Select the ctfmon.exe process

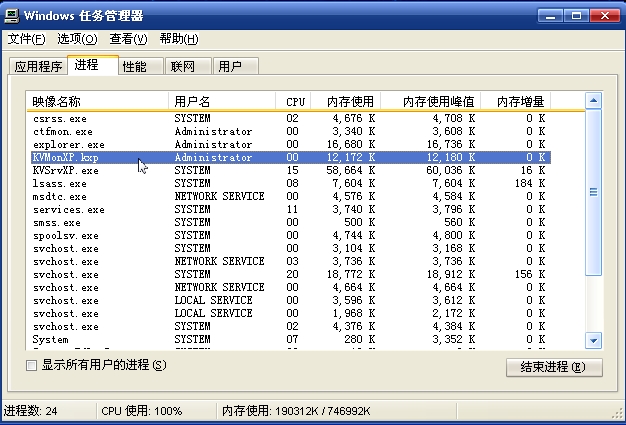pos(289,131)
